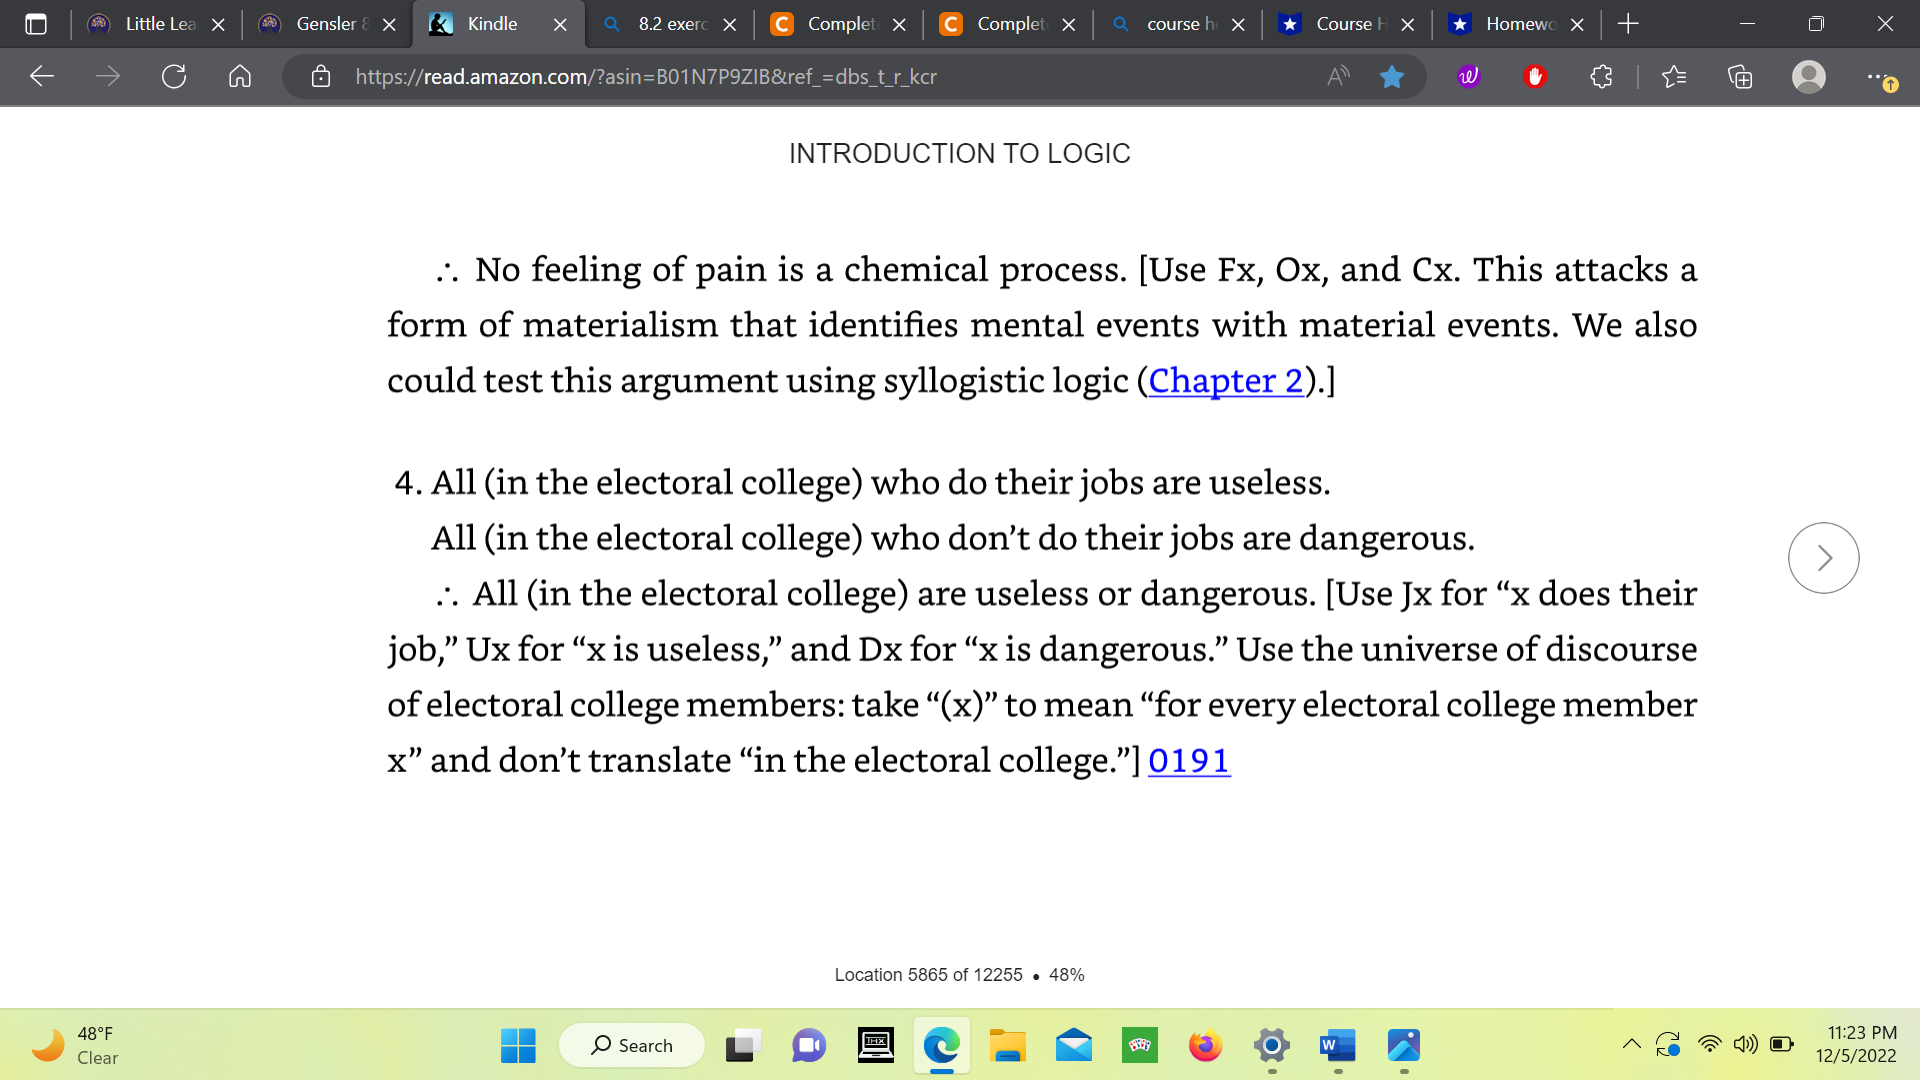The height and width of the screenshot is (1080, 1920).
Task: Open Wi-Fi status from the system tray
Action: point(1708,1043)
